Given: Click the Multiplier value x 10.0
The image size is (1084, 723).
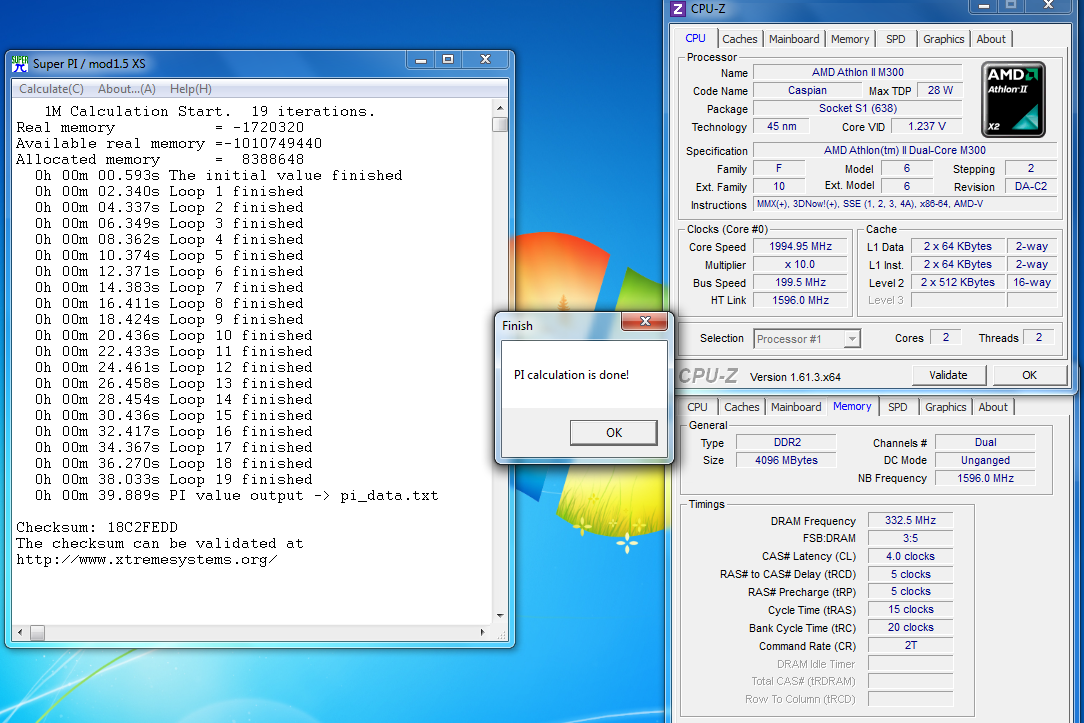Looking at the screenshot, I should click(801, 265).
